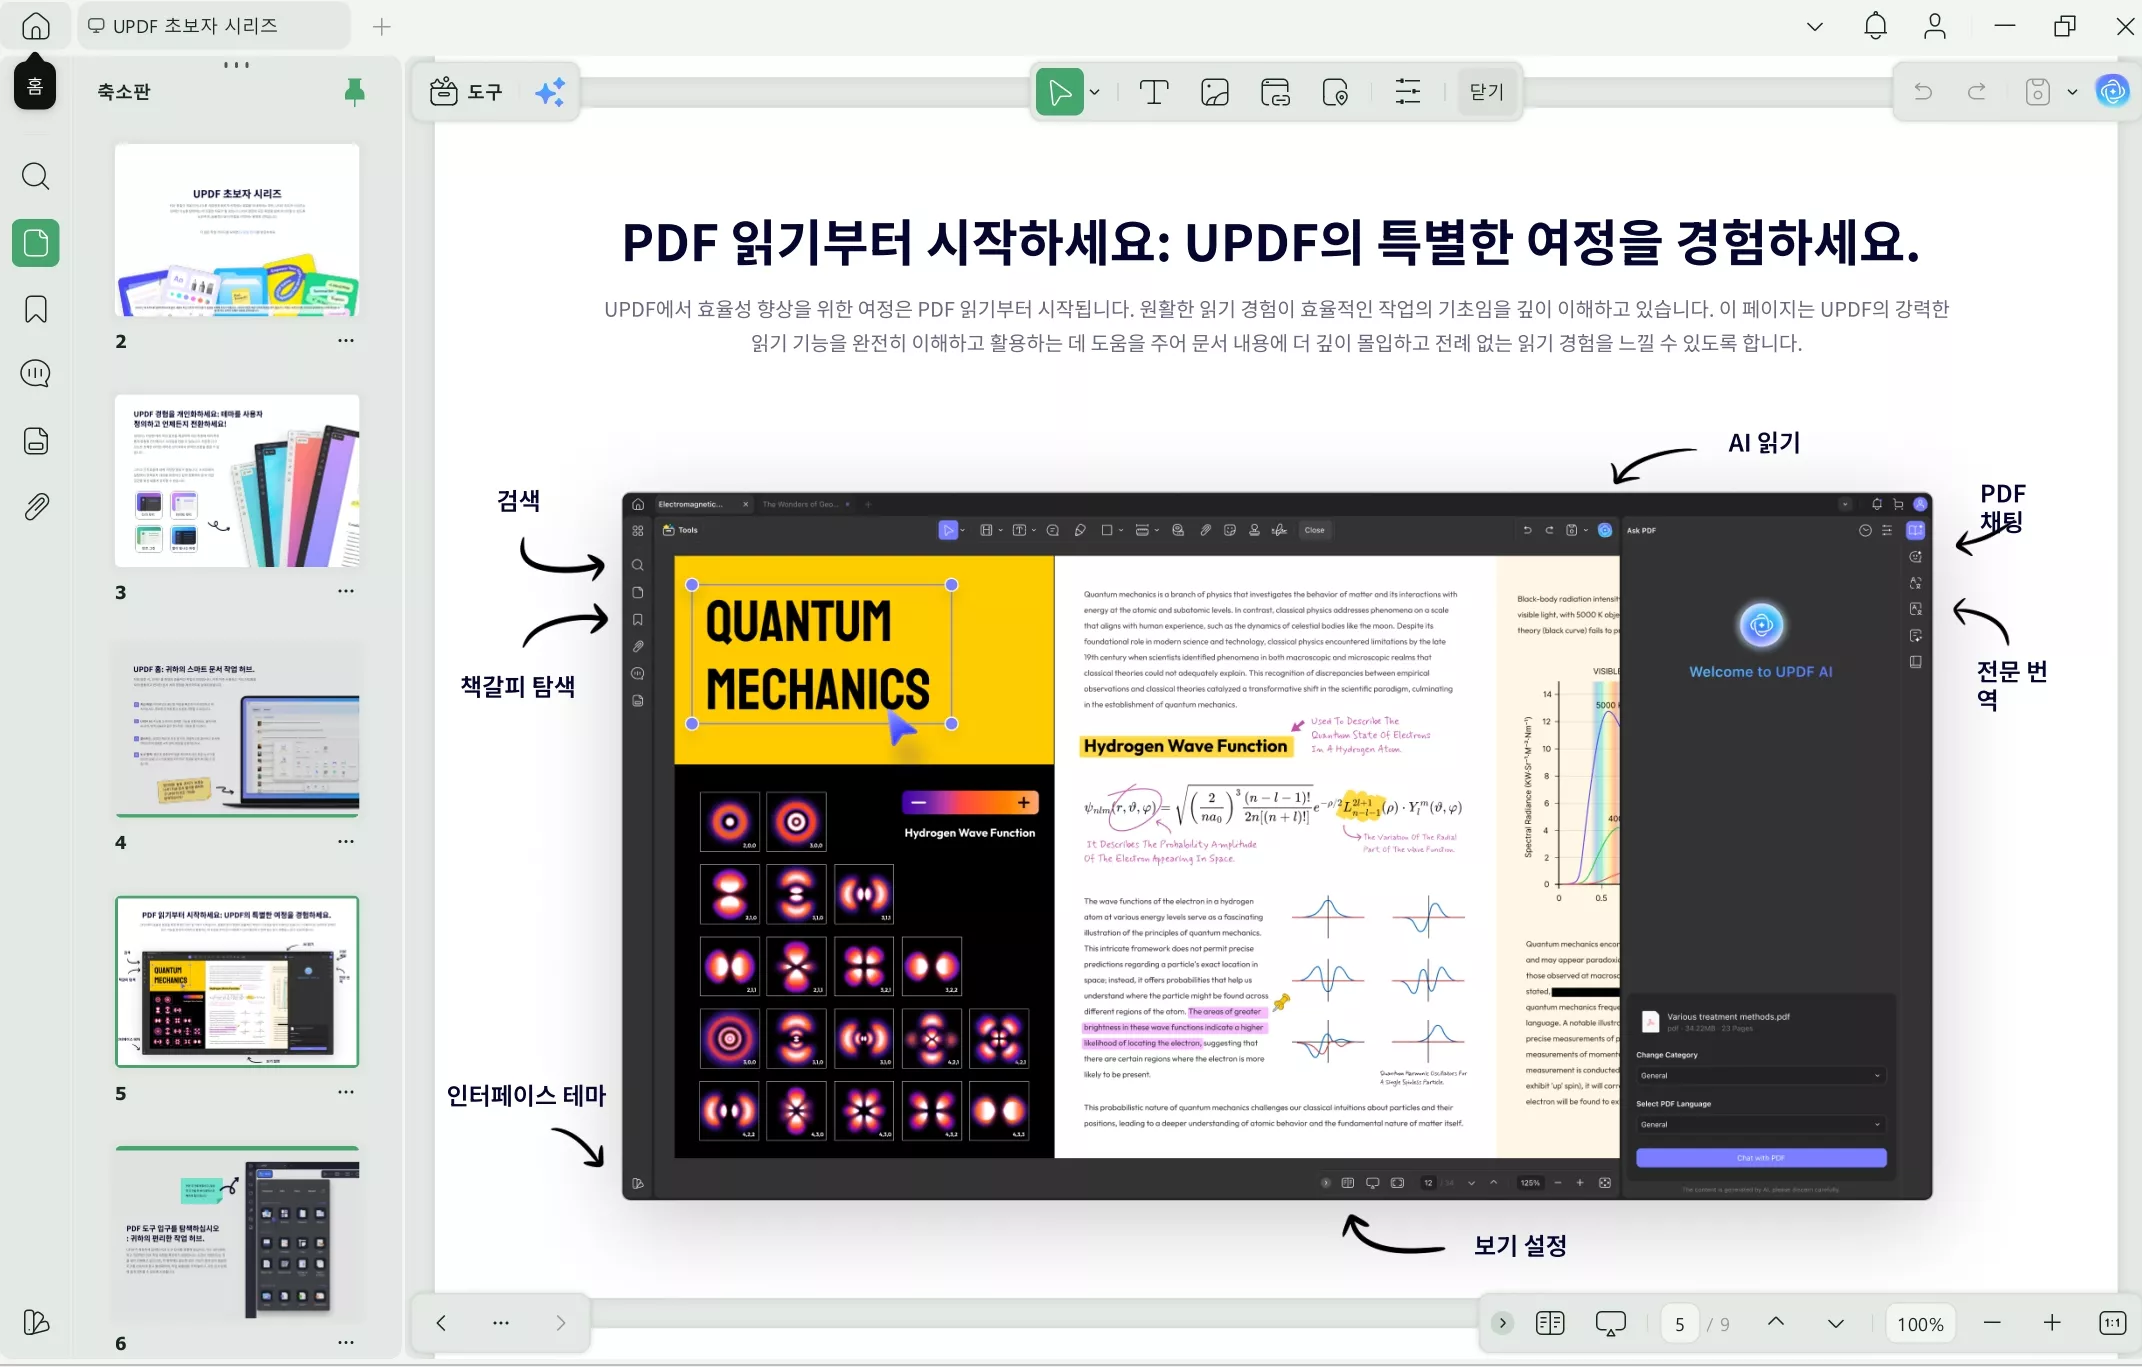Open page layout view mode
Viewport: 2142px width, 1367px height.
pyautogui.click(x=1550, y=1323)
